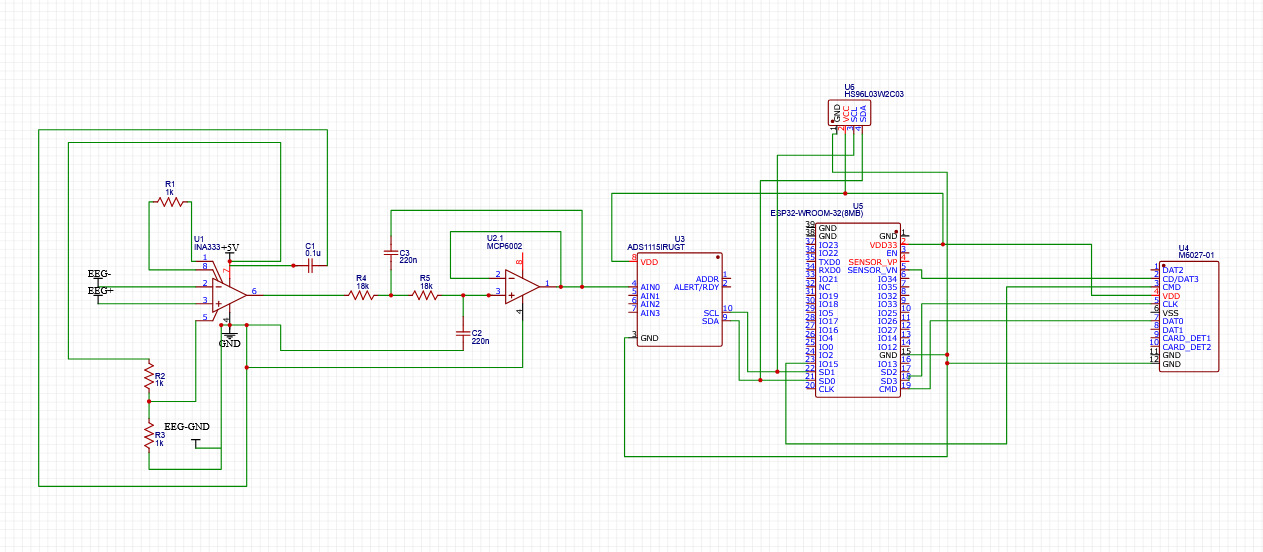Select the R3 1k resistor
The image size is (1263, 552).
point(148,436)
